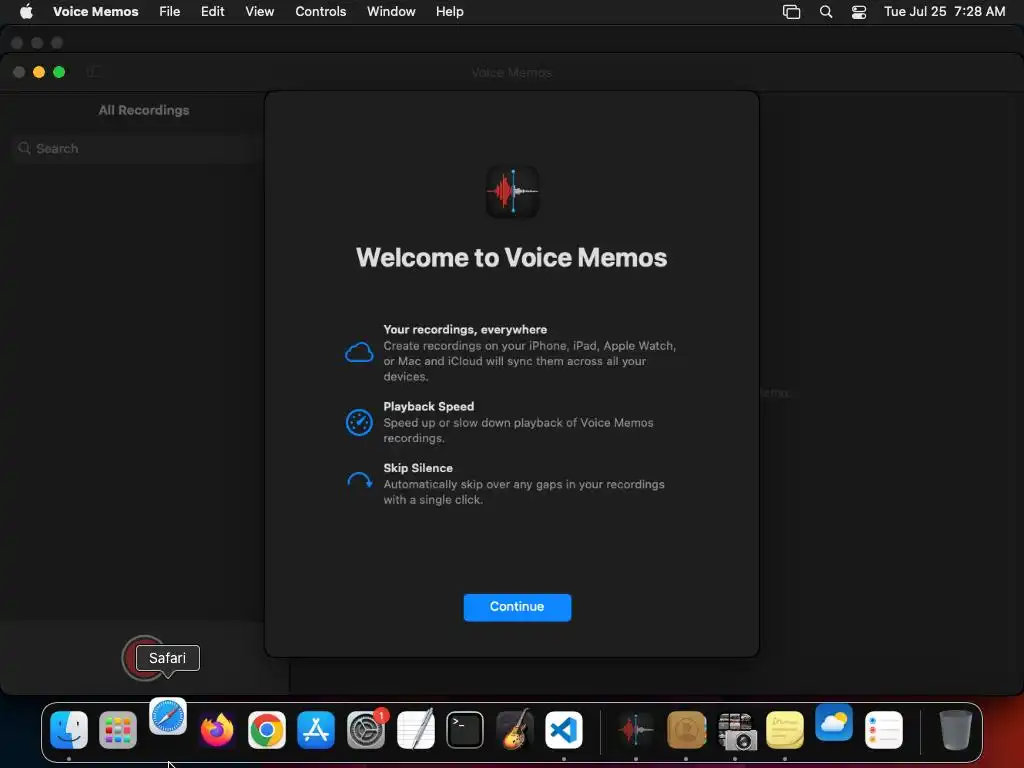Open Launchpad from the Dock
Viewport: 1024px width, 768px height.
pyautogui.click(x=118, y=729)
